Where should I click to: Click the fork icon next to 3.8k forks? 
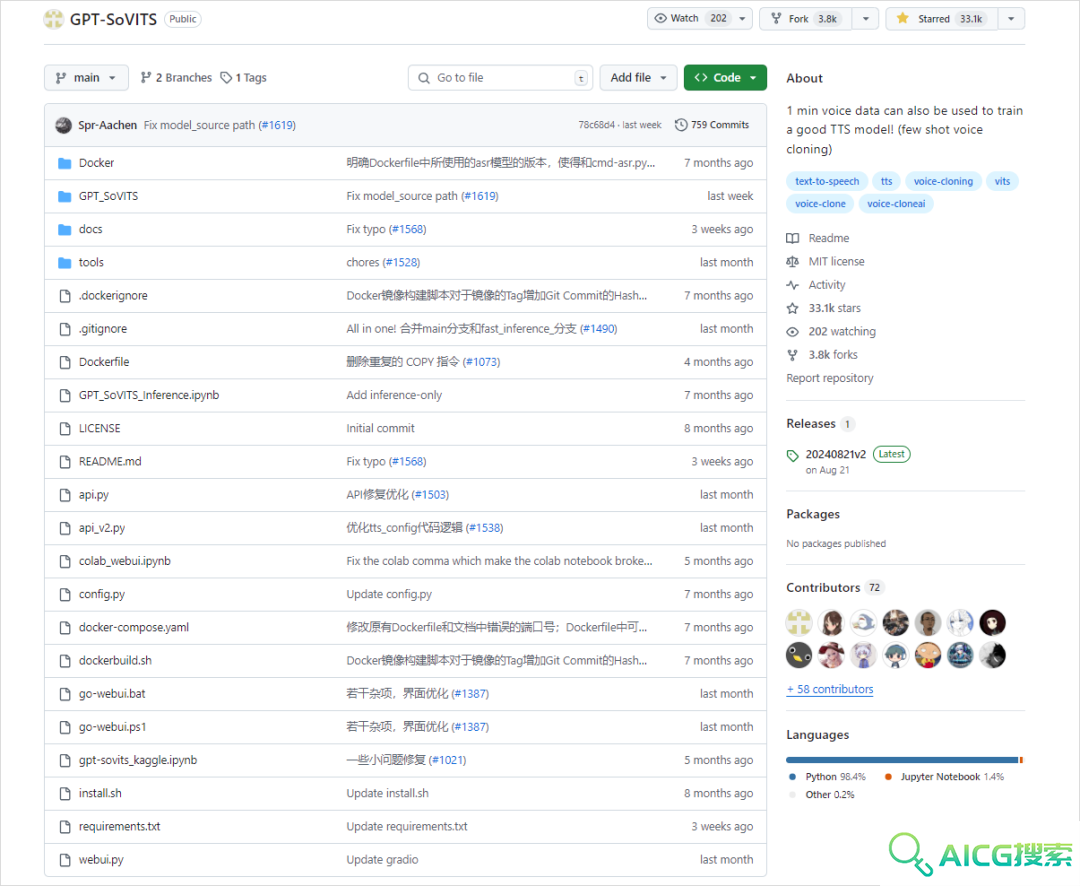[x=793, y=355]
